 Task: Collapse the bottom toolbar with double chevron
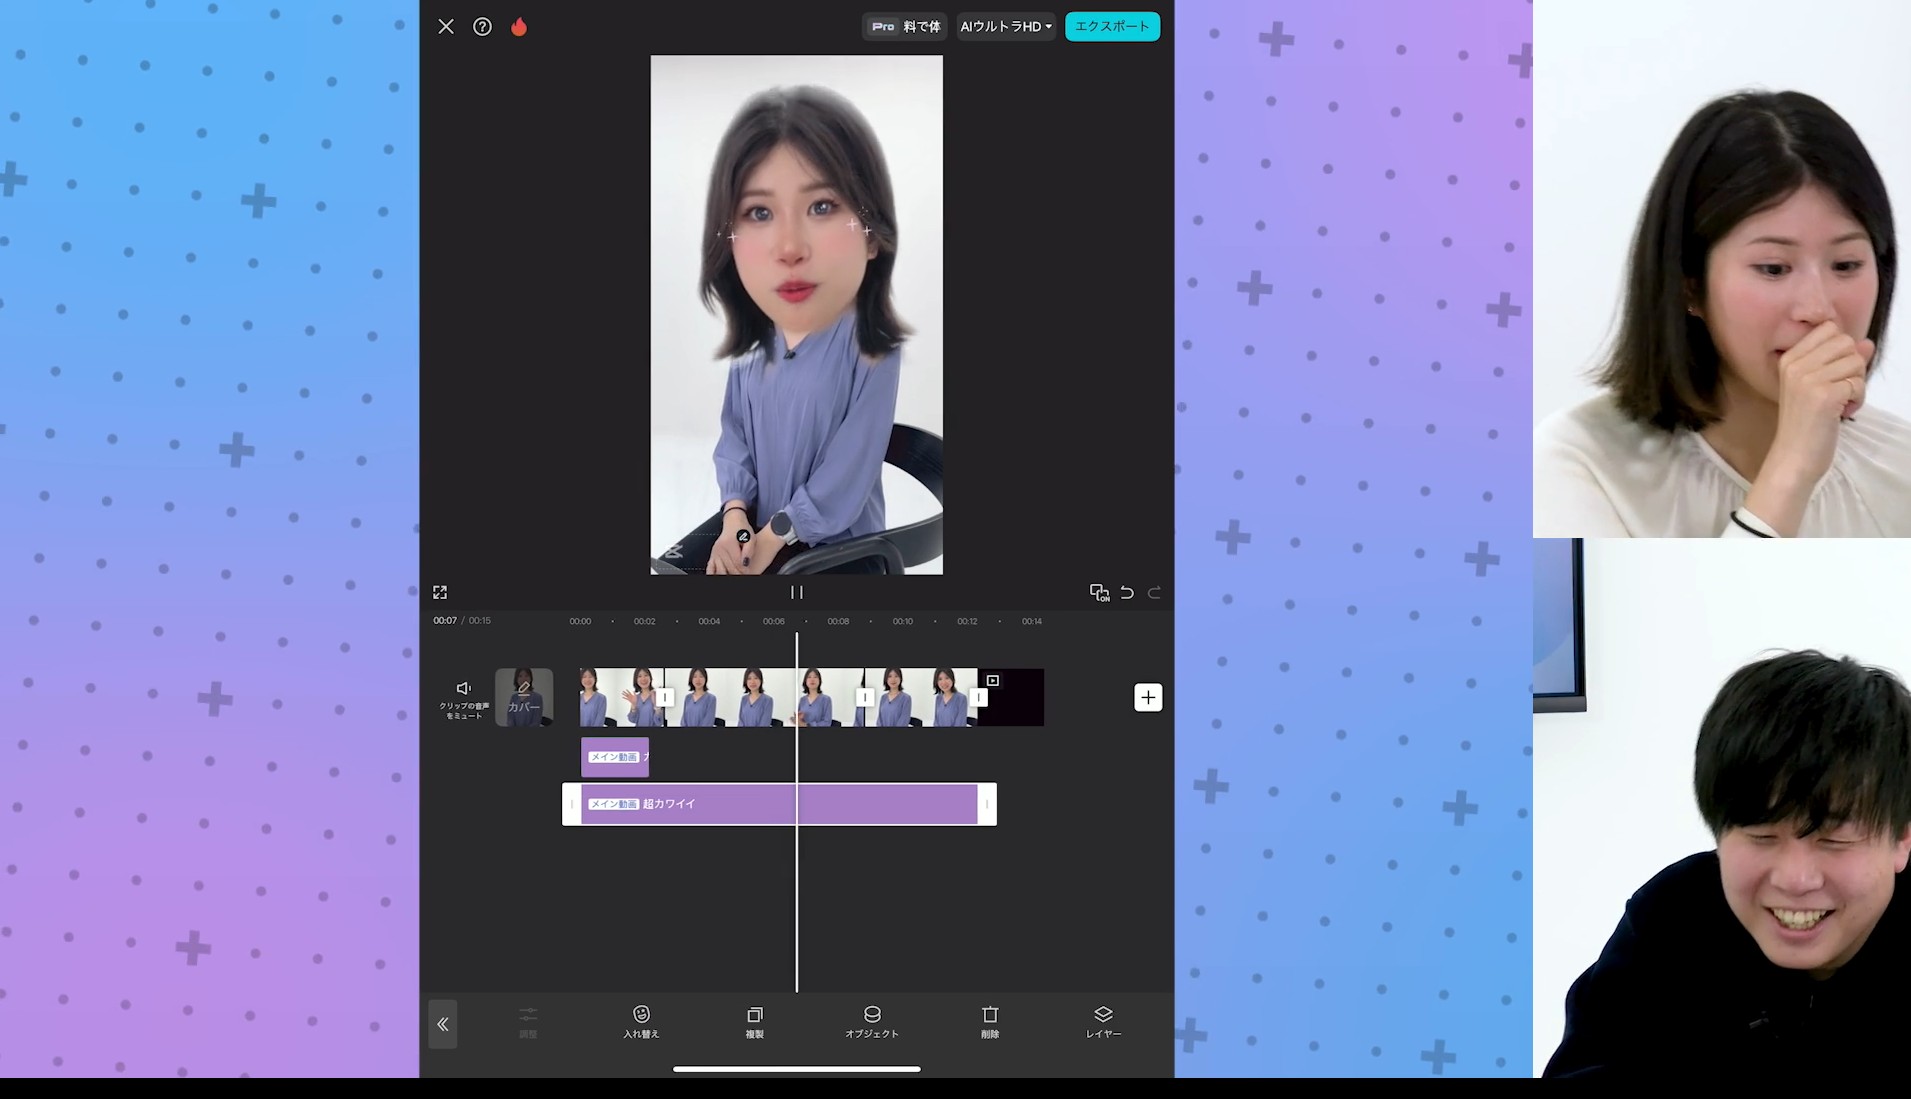[x=443, y=1024]
